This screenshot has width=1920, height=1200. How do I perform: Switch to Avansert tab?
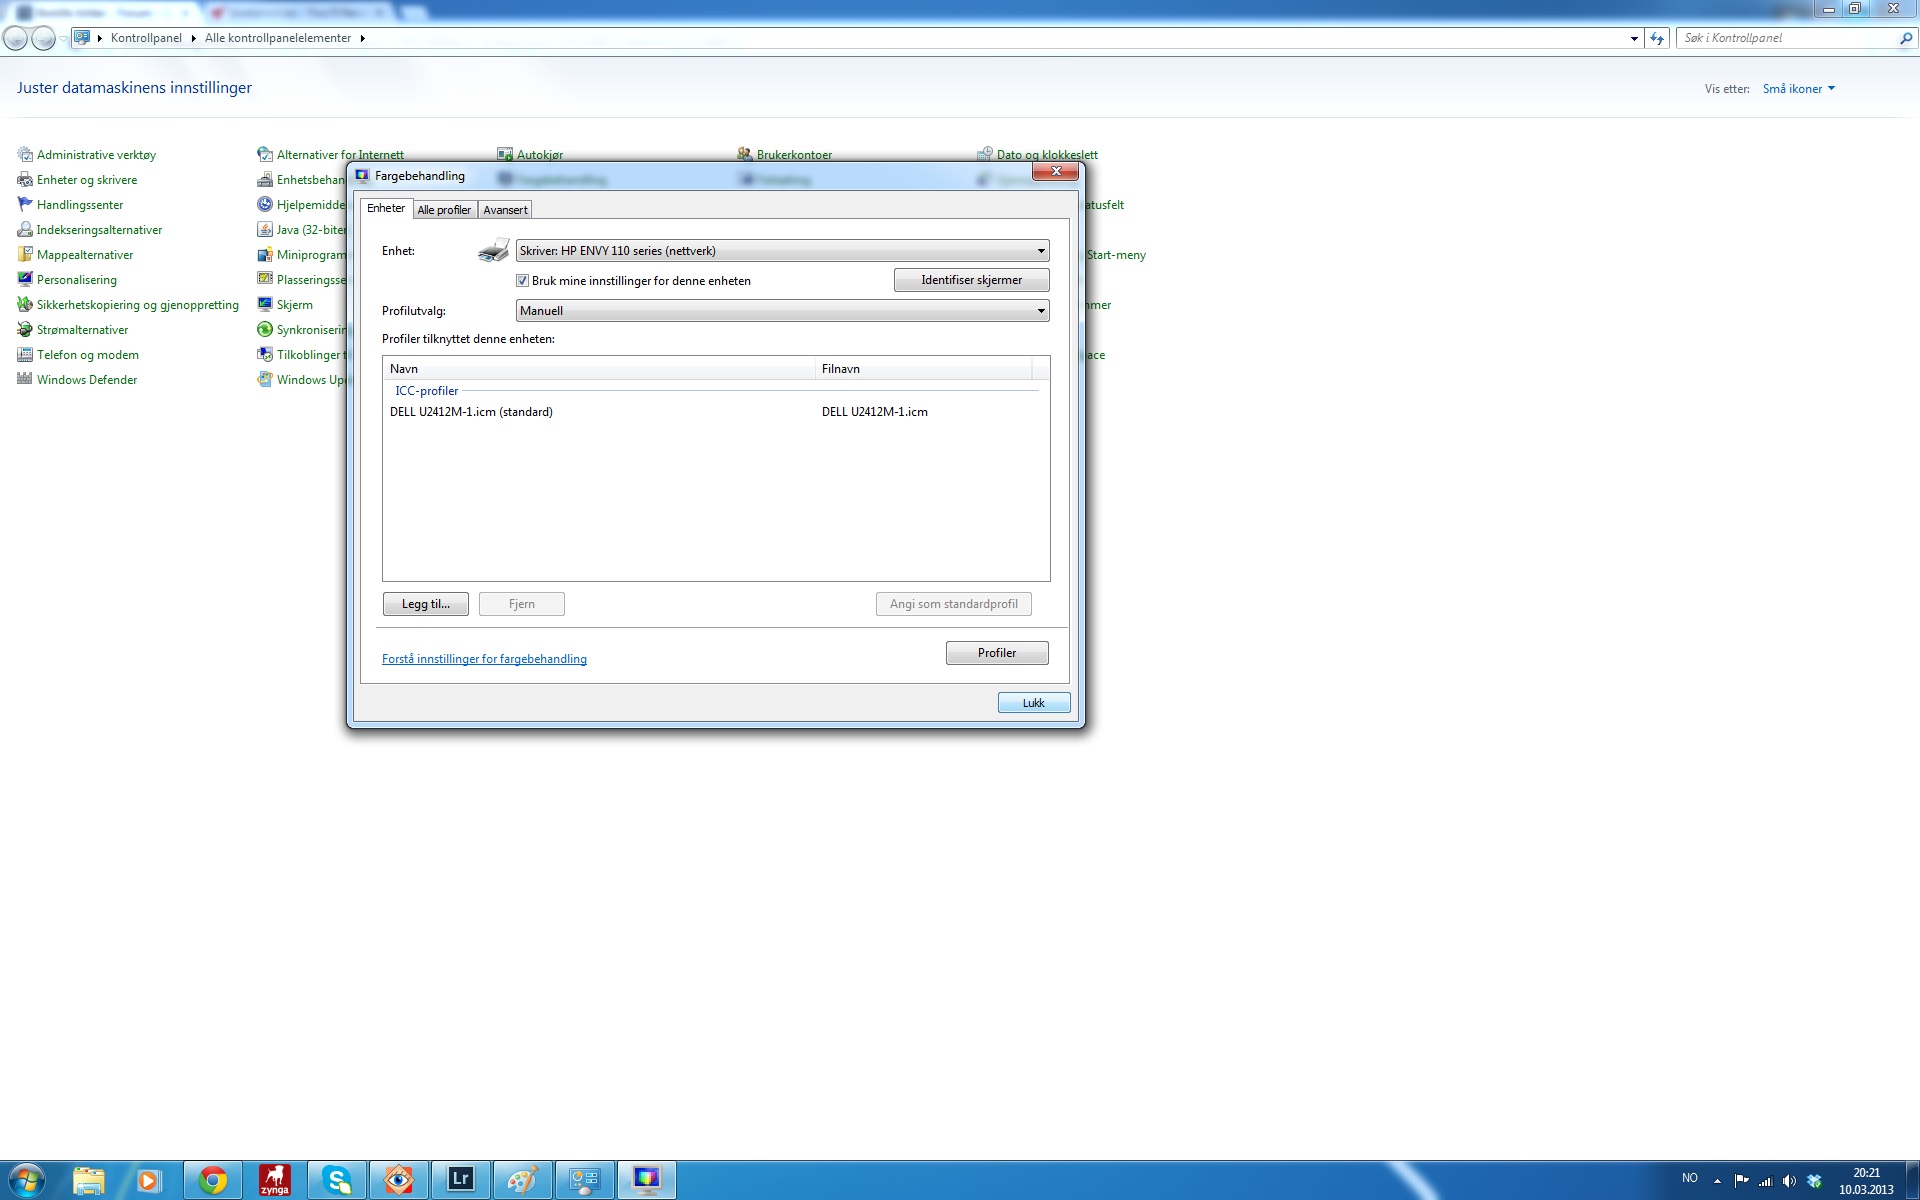pyautogui.click(x=505, y=210)
